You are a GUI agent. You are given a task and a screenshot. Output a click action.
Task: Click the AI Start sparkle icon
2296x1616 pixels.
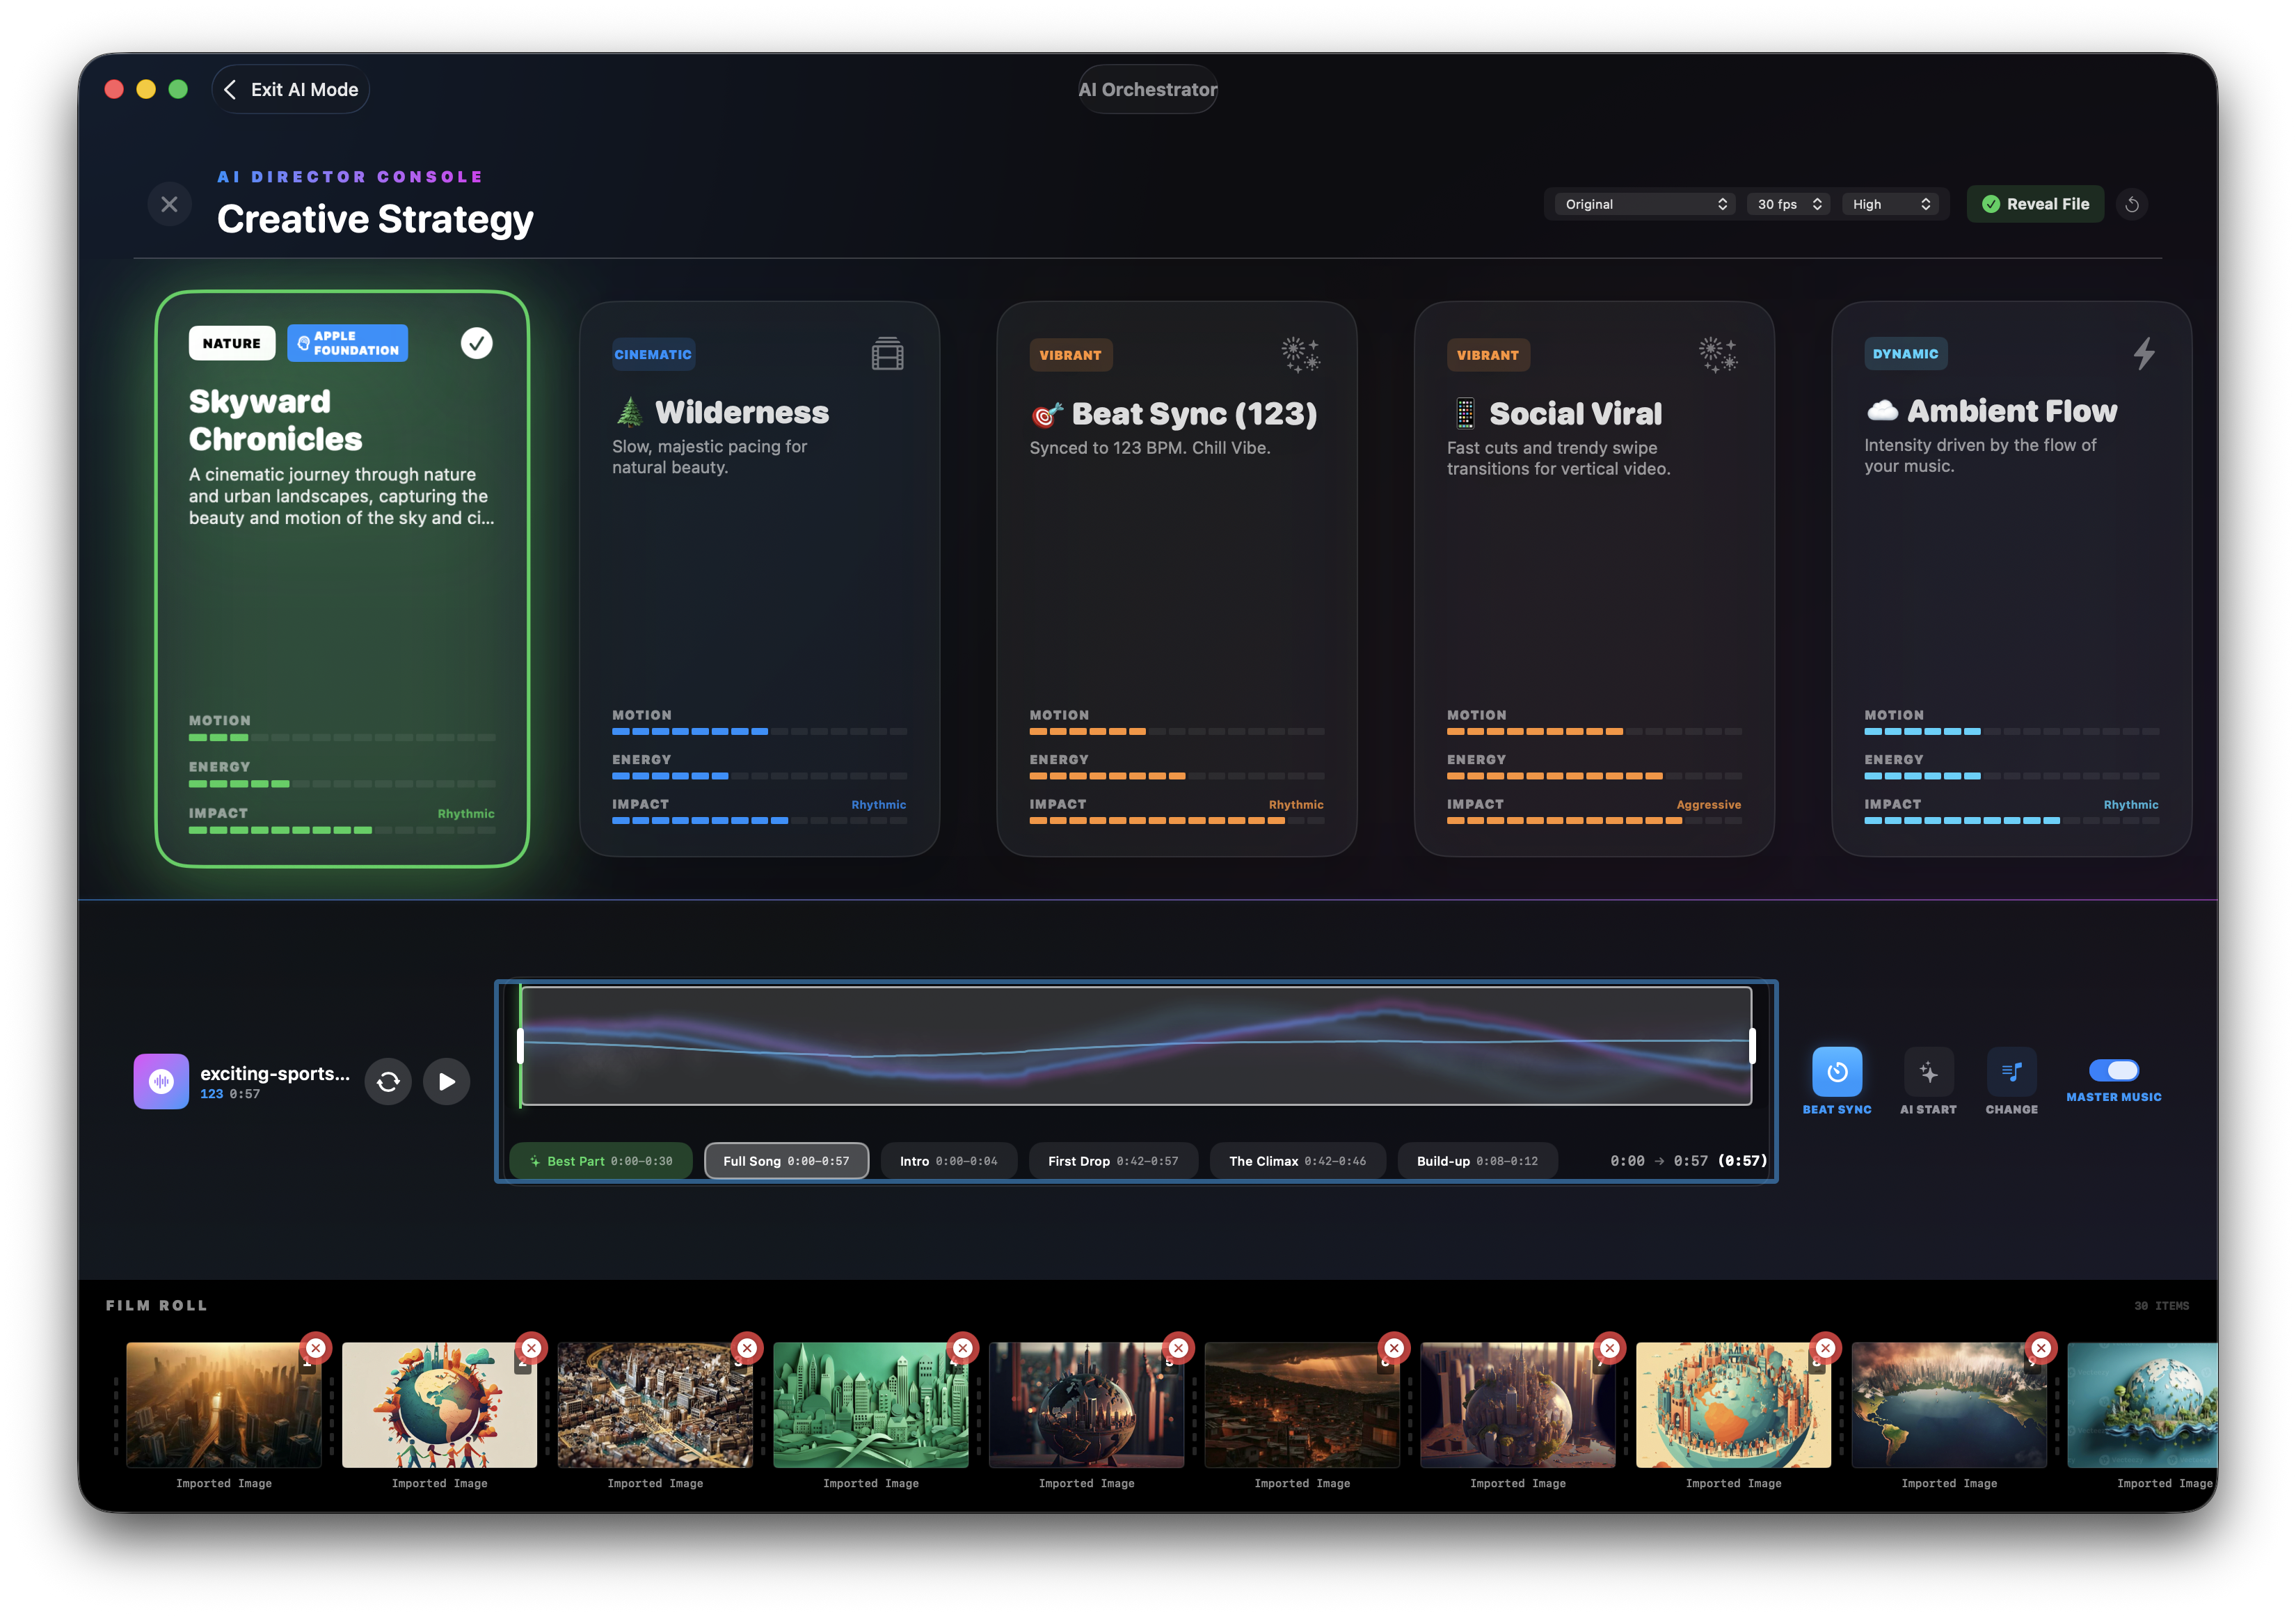(1928, 1072)
